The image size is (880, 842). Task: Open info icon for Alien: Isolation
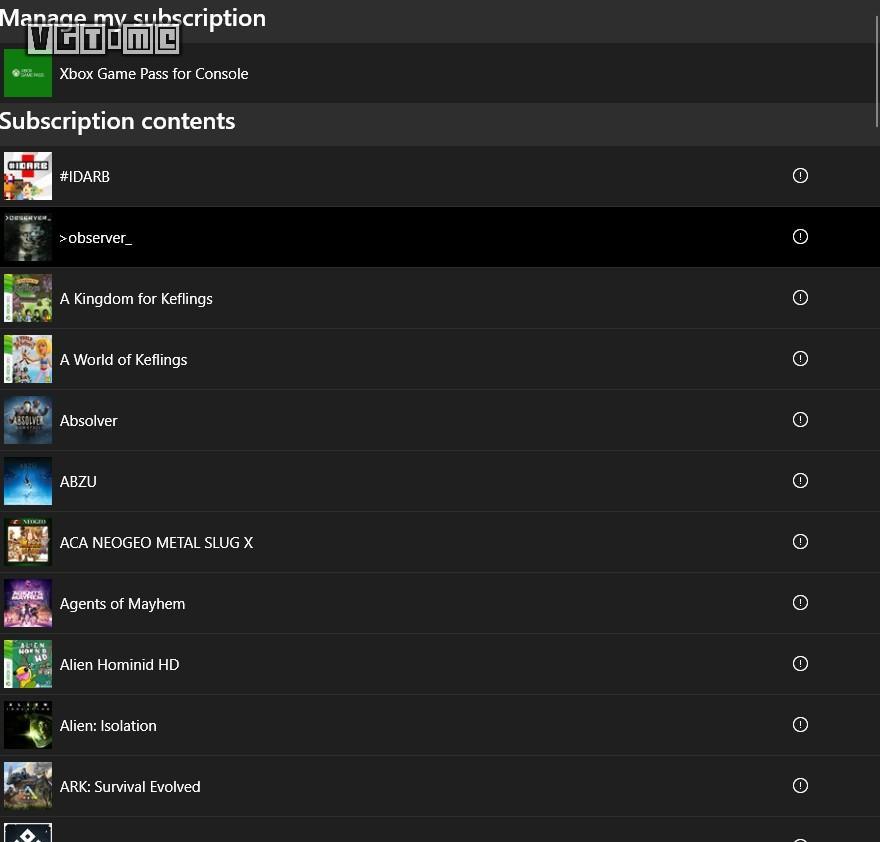point(800,725)
